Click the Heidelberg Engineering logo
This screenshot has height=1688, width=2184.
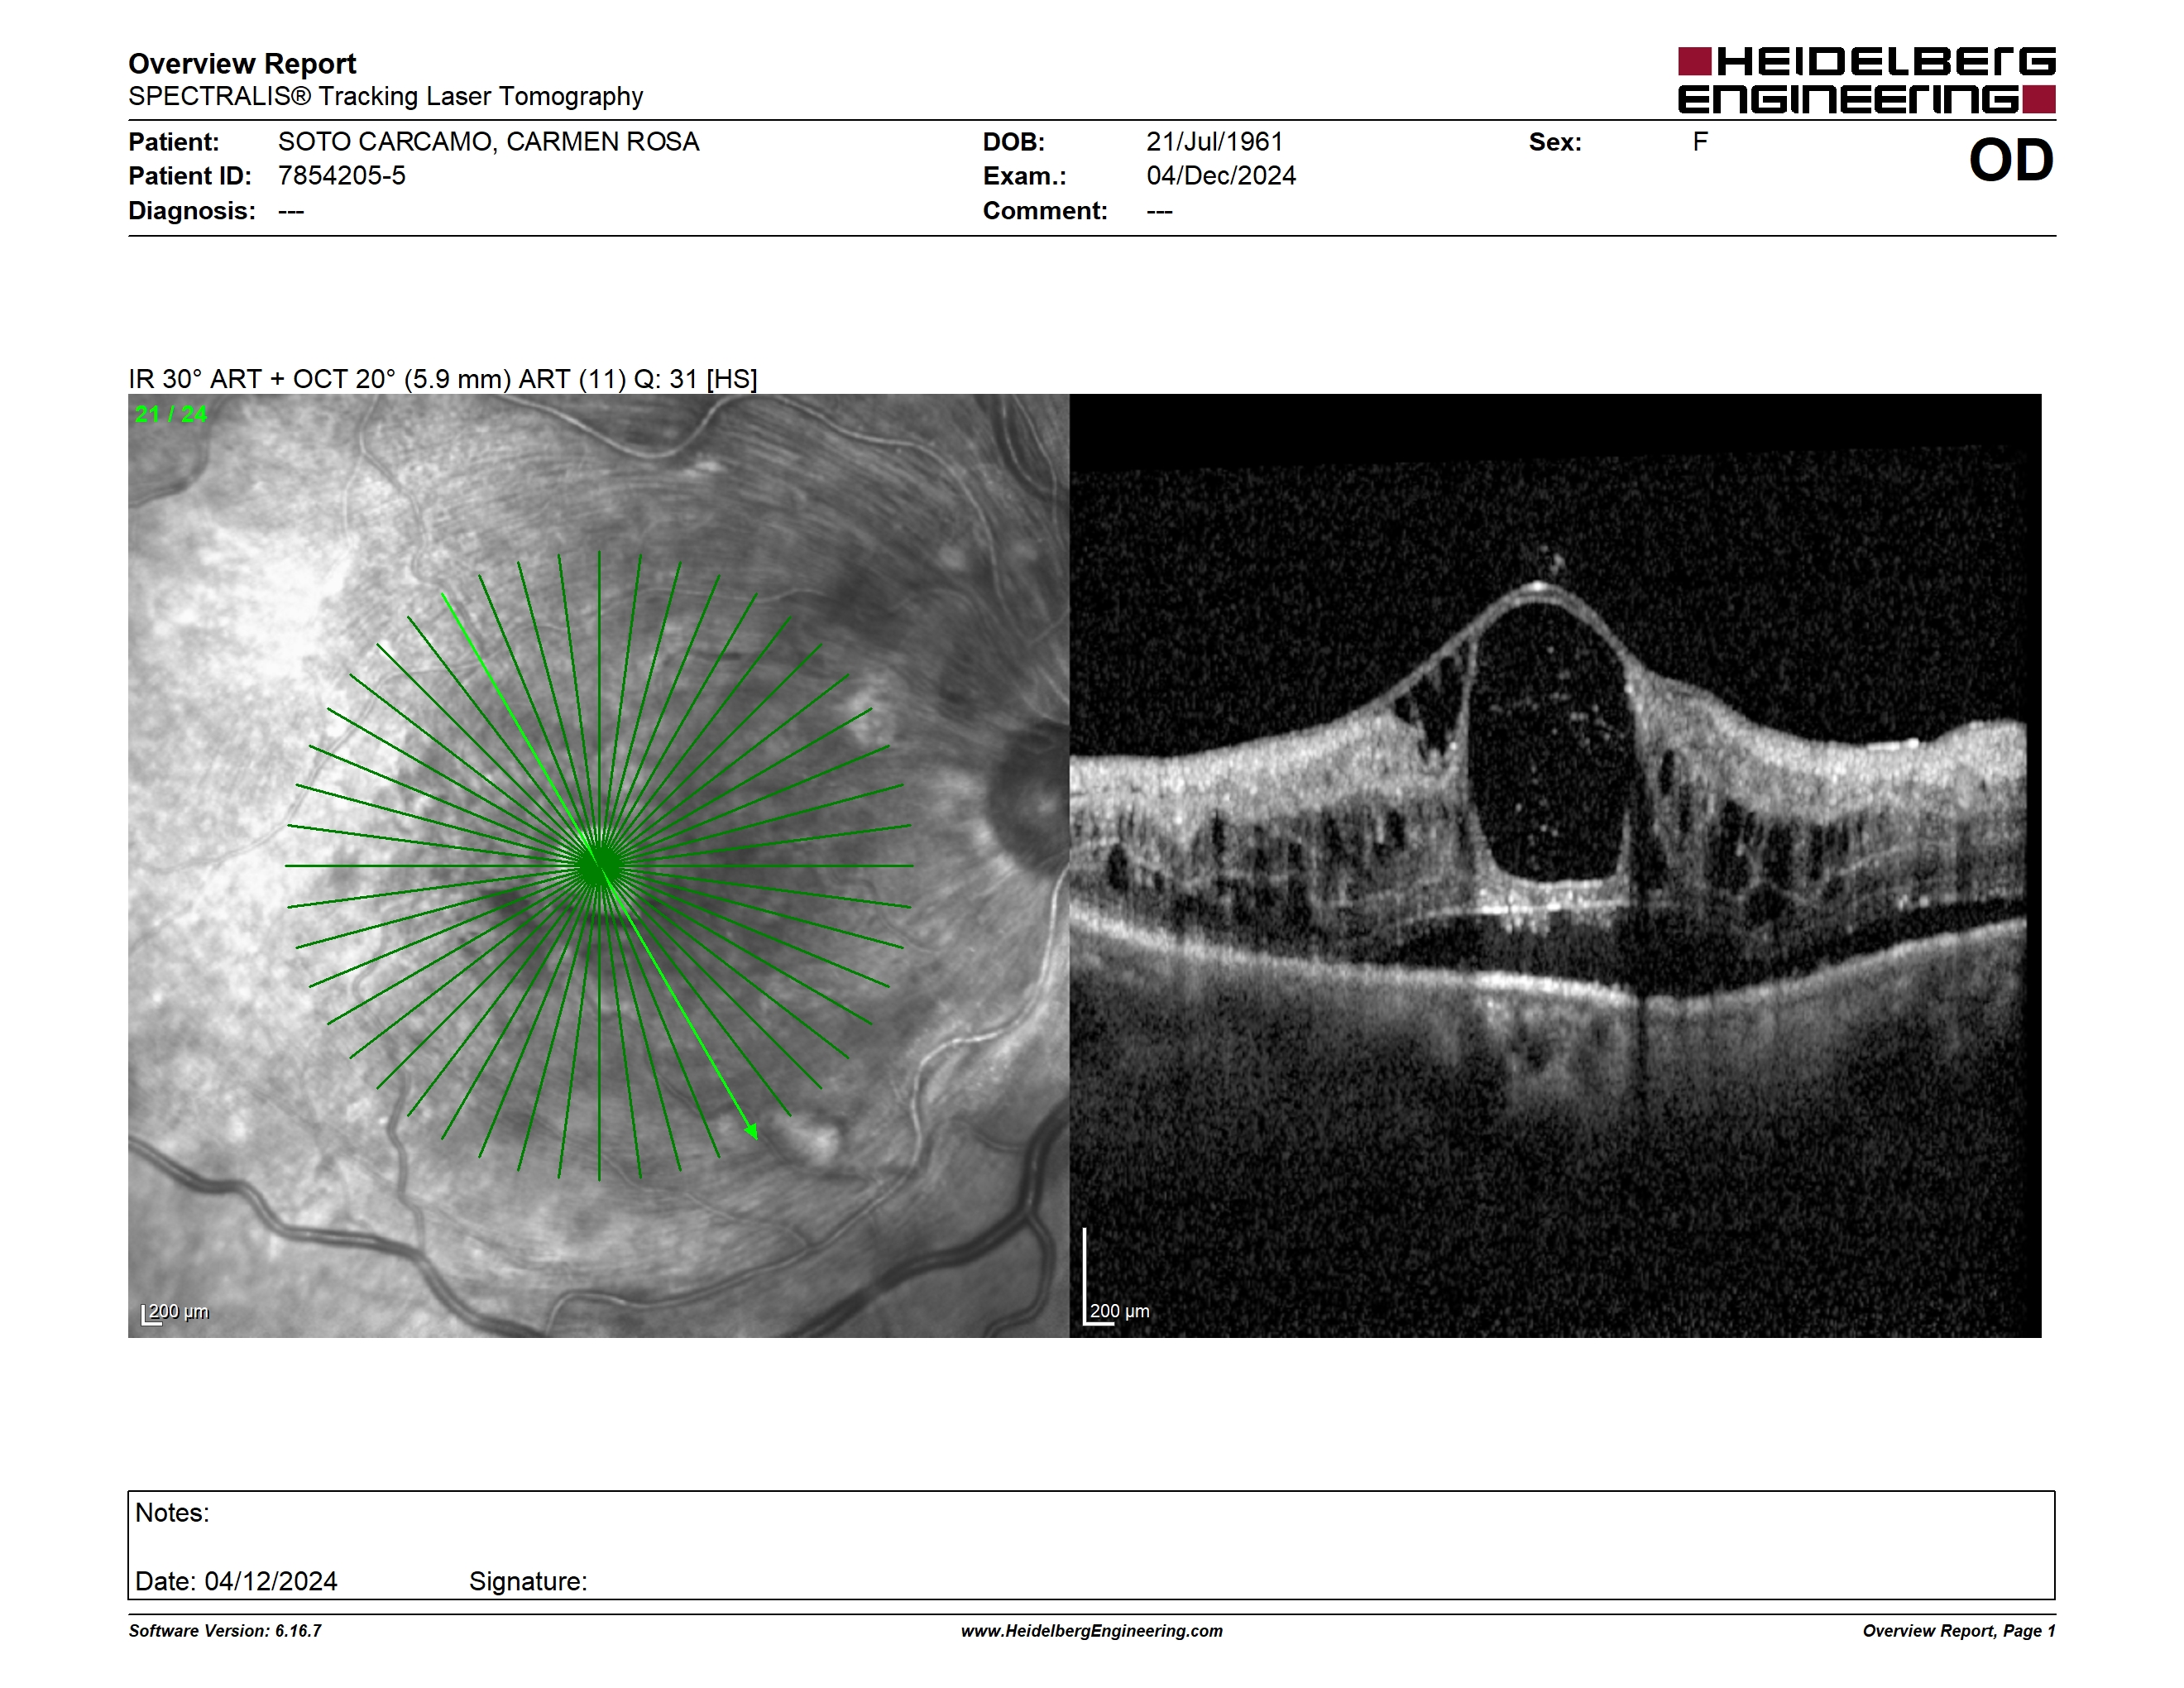1866,80
